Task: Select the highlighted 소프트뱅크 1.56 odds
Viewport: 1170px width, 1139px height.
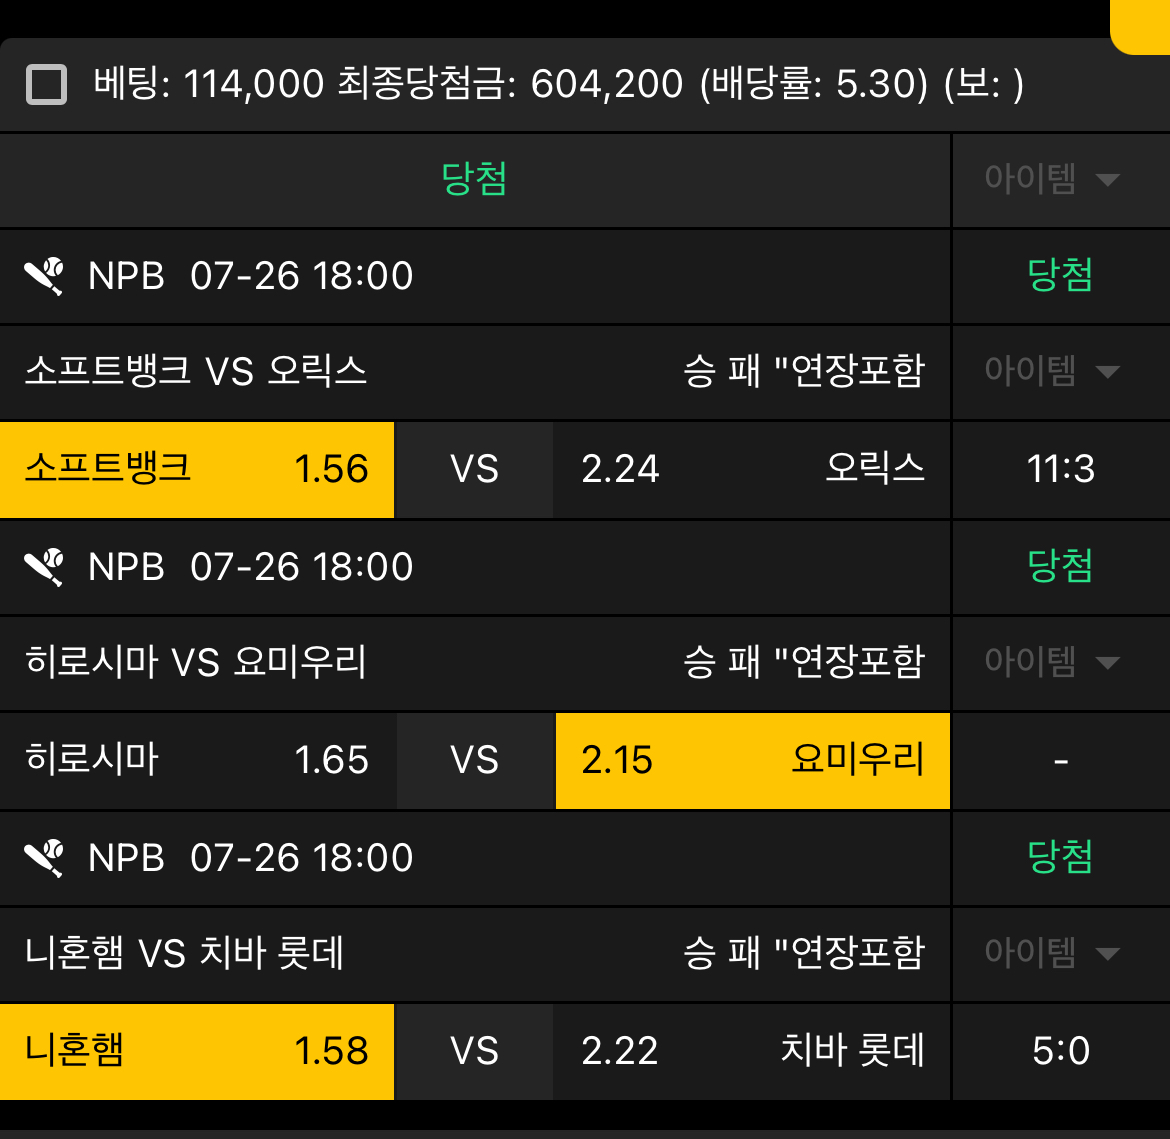Action: coord(197,469)
